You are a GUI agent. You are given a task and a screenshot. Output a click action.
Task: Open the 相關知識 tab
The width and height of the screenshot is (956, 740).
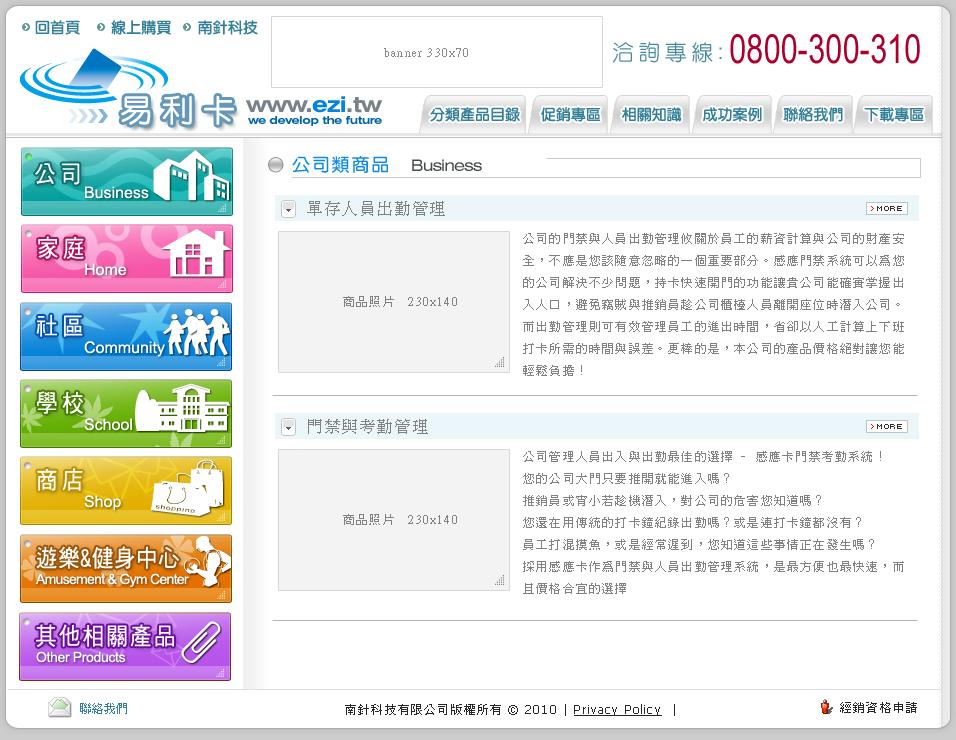pos(651,115)
